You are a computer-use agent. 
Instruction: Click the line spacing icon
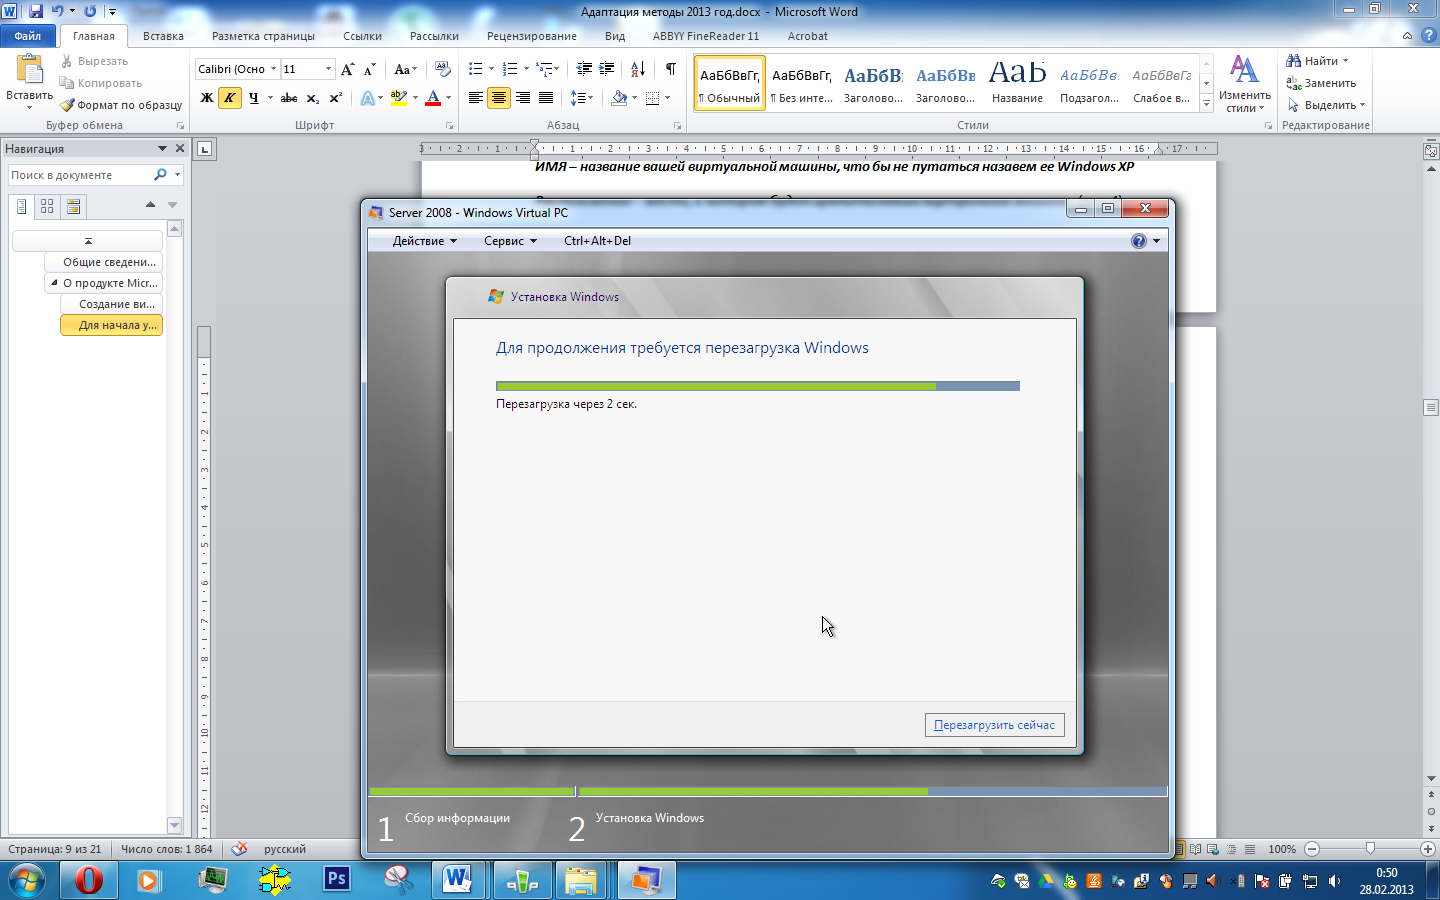(x=578, y=98)
